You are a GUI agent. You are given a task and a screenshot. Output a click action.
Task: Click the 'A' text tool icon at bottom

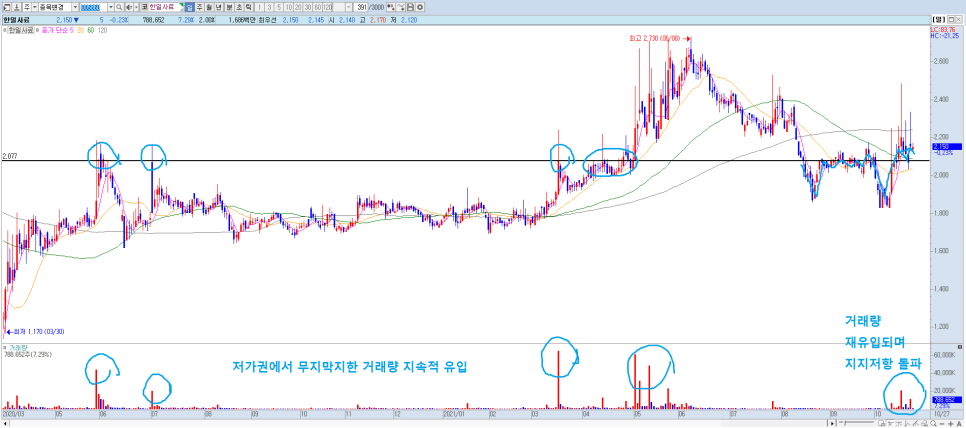tap(959, 424)
